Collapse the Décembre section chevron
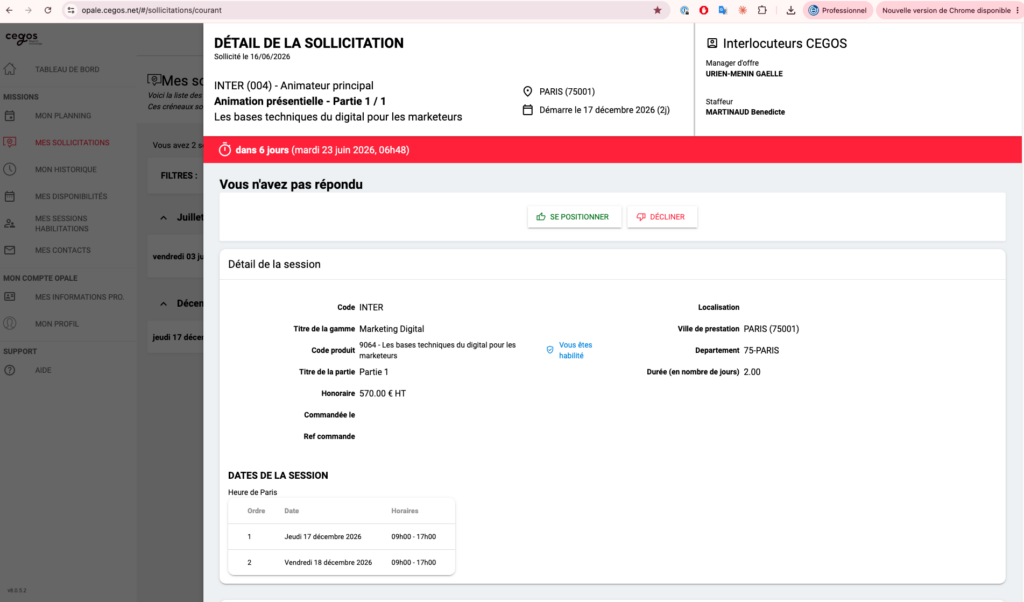The image size is (1024, 602). click(164, 304)
